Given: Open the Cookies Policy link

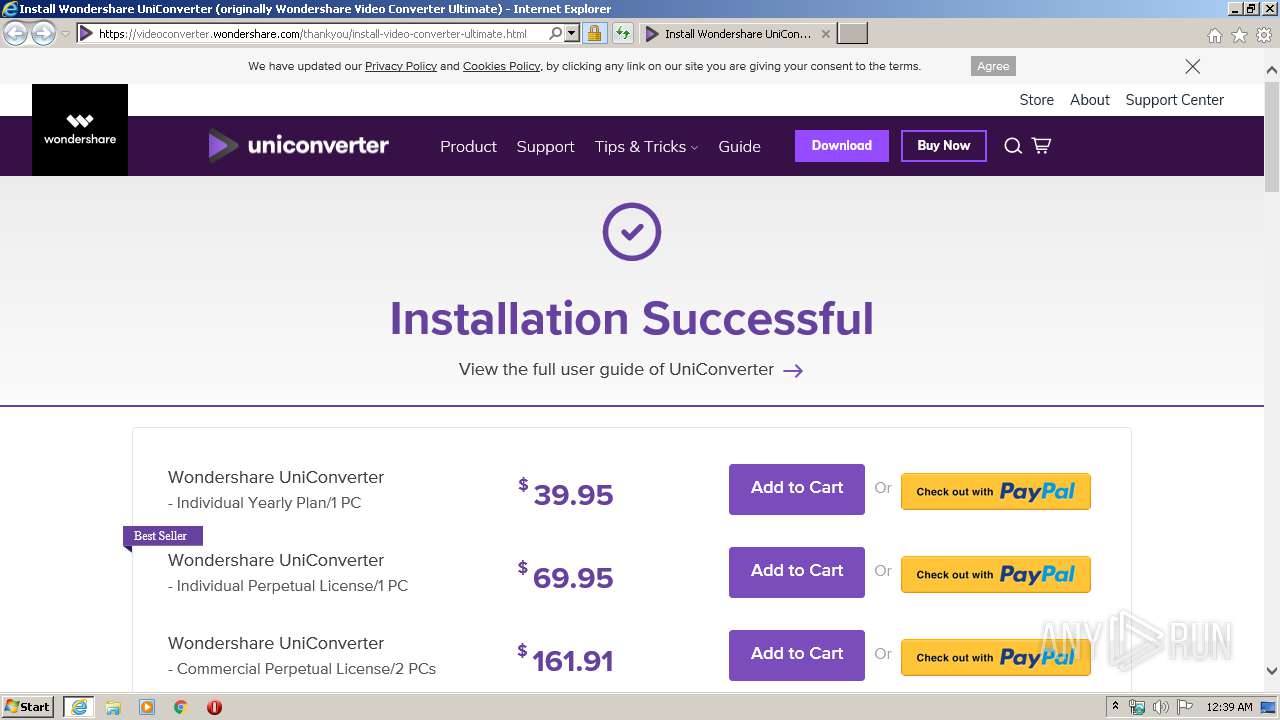Looking at the screenshot, I should coord(502,66).
